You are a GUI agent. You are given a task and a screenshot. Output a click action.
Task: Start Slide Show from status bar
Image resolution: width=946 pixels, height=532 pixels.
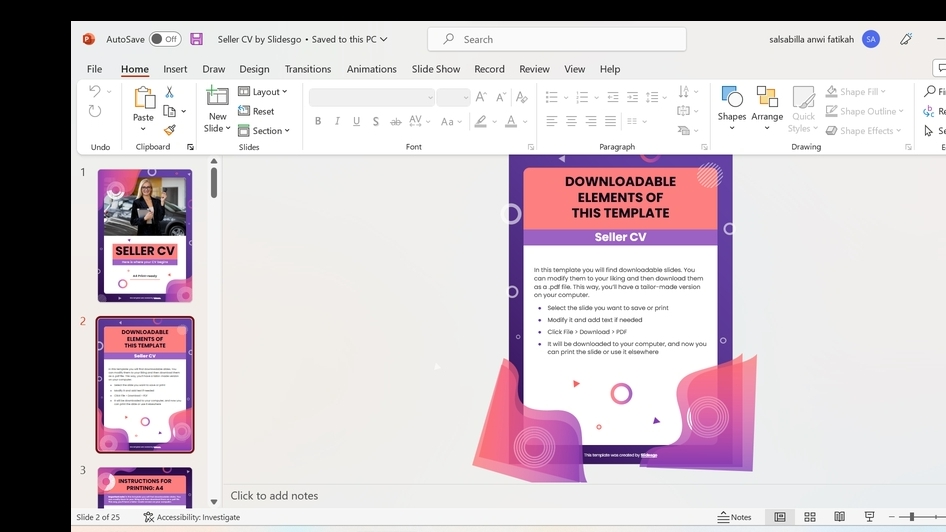click(x=869, y=517)
